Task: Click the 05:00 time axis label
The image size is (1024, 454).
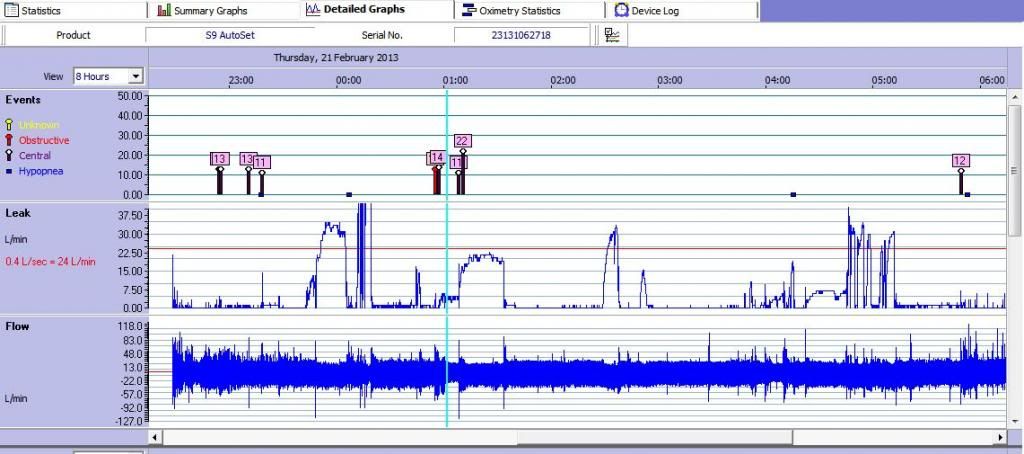Action: tap(884, 80)
